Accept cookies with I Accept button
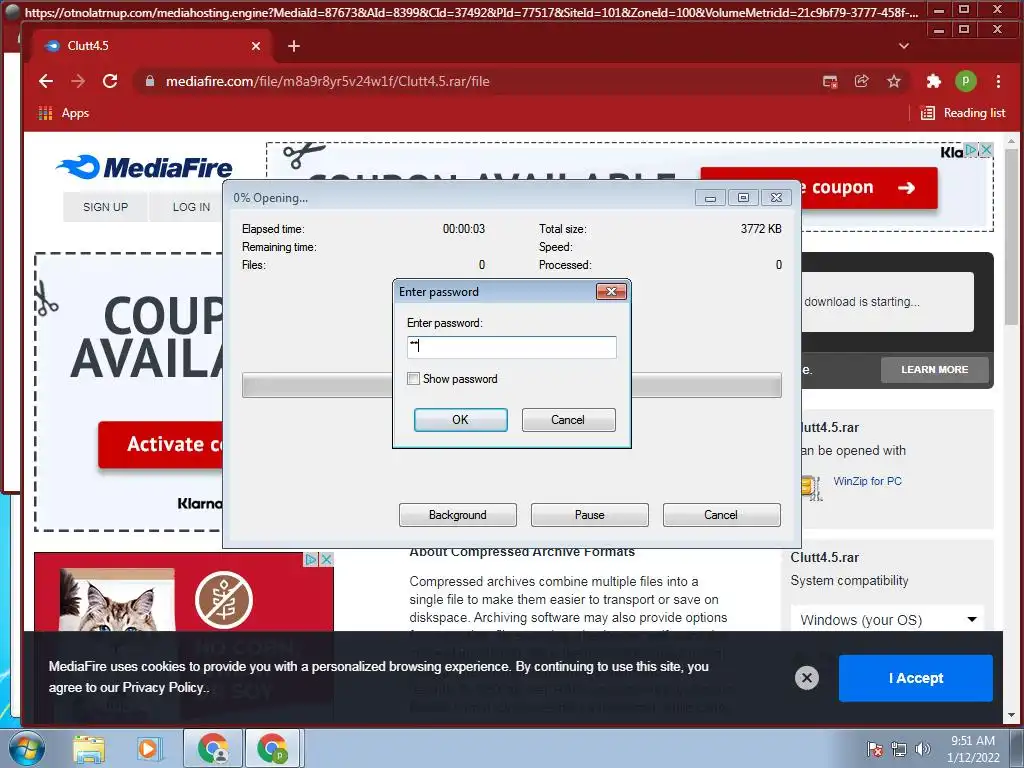The image size is (1024, 768). click(x=916, y=678)
